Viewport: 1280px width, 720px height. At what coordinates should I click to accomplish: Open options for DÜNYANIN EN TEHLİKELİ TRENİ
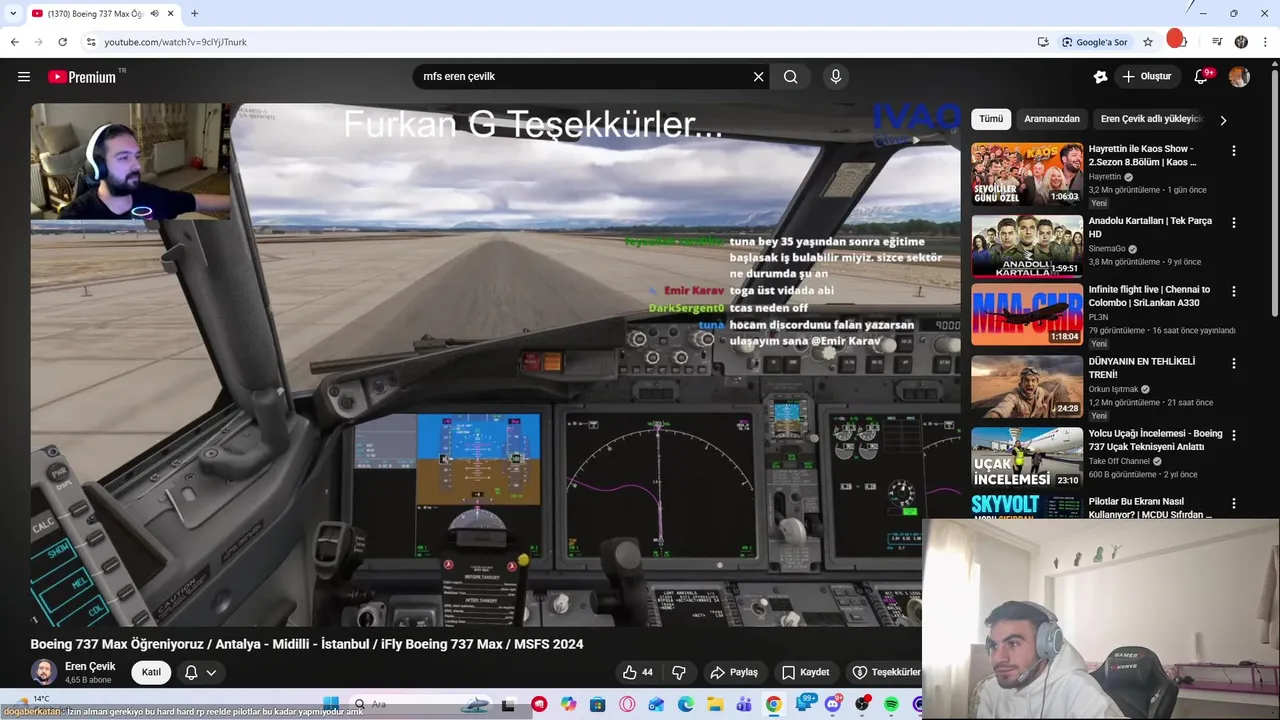[x=1234, y=364]
